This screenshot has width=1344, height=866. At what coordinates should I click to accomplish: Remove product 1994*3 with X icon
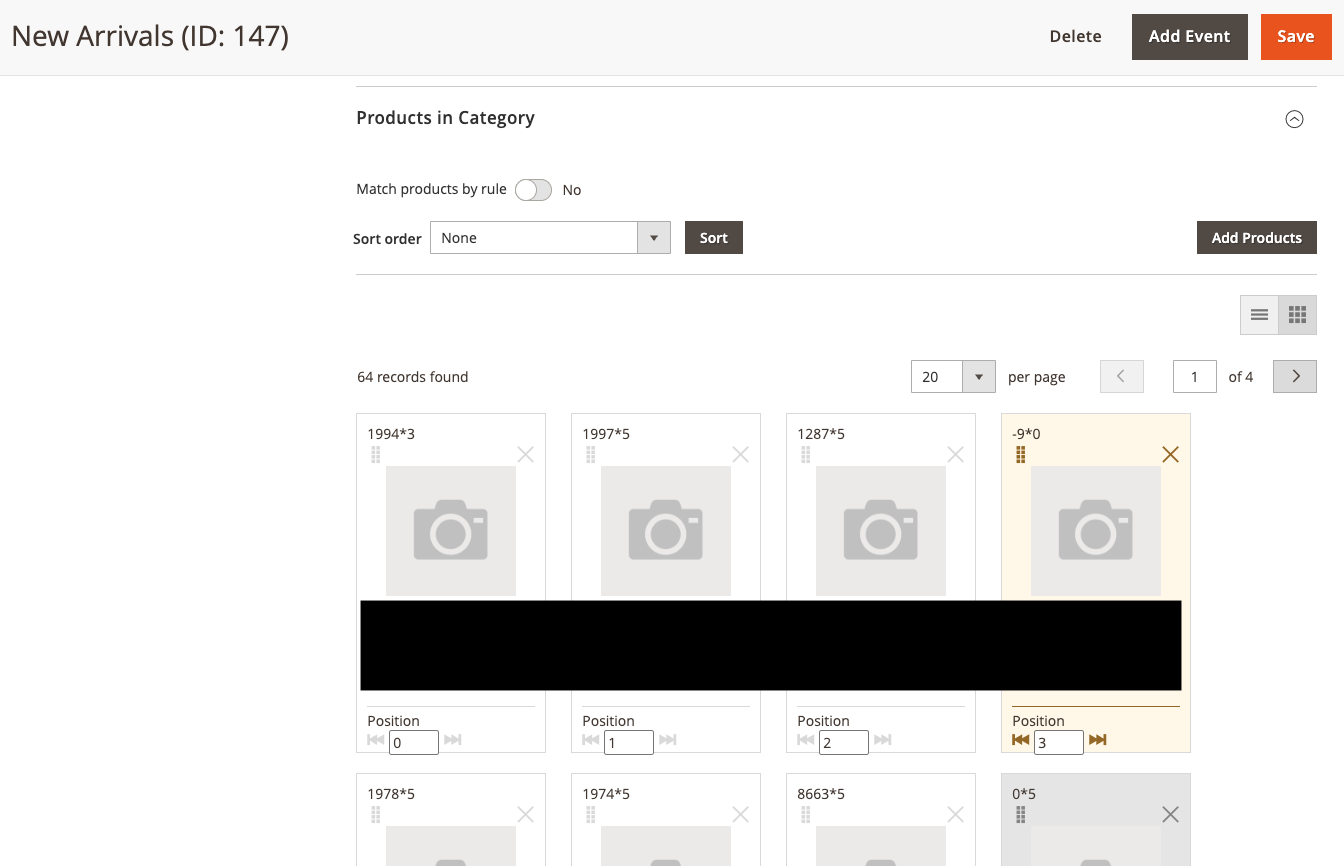(525, 455)
